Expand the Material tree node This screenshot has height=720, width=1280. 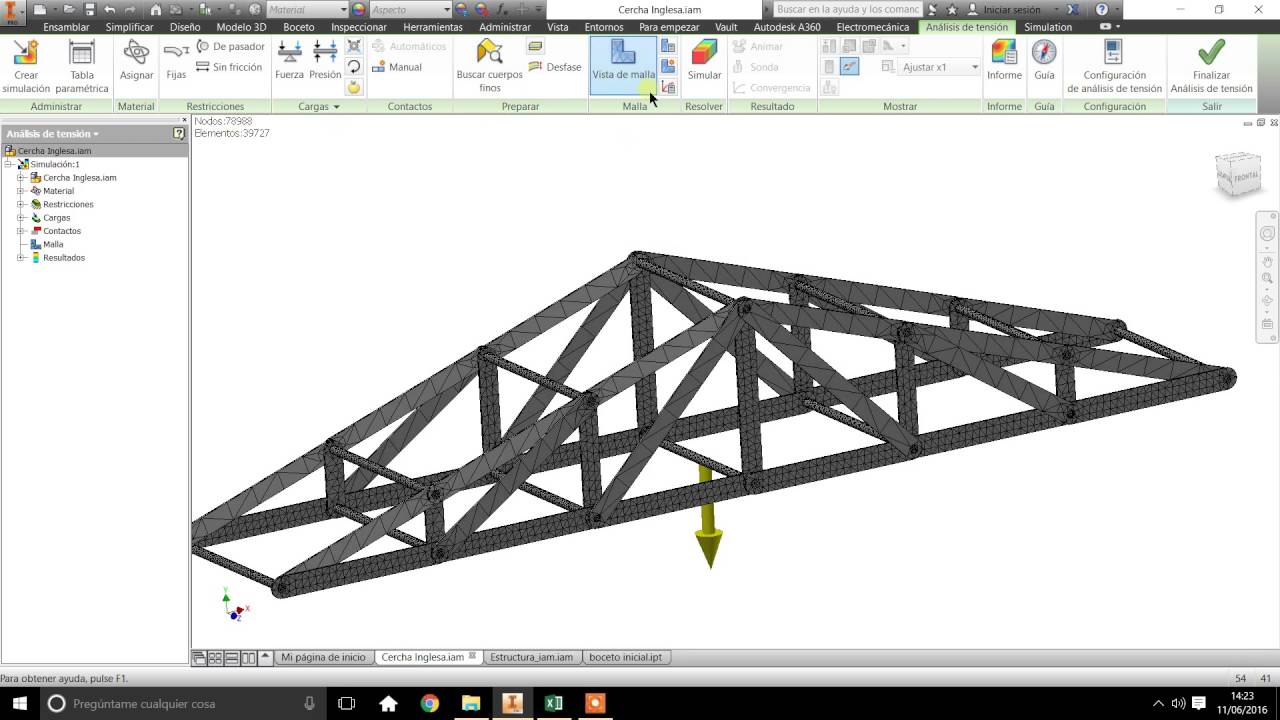(21, 191)
